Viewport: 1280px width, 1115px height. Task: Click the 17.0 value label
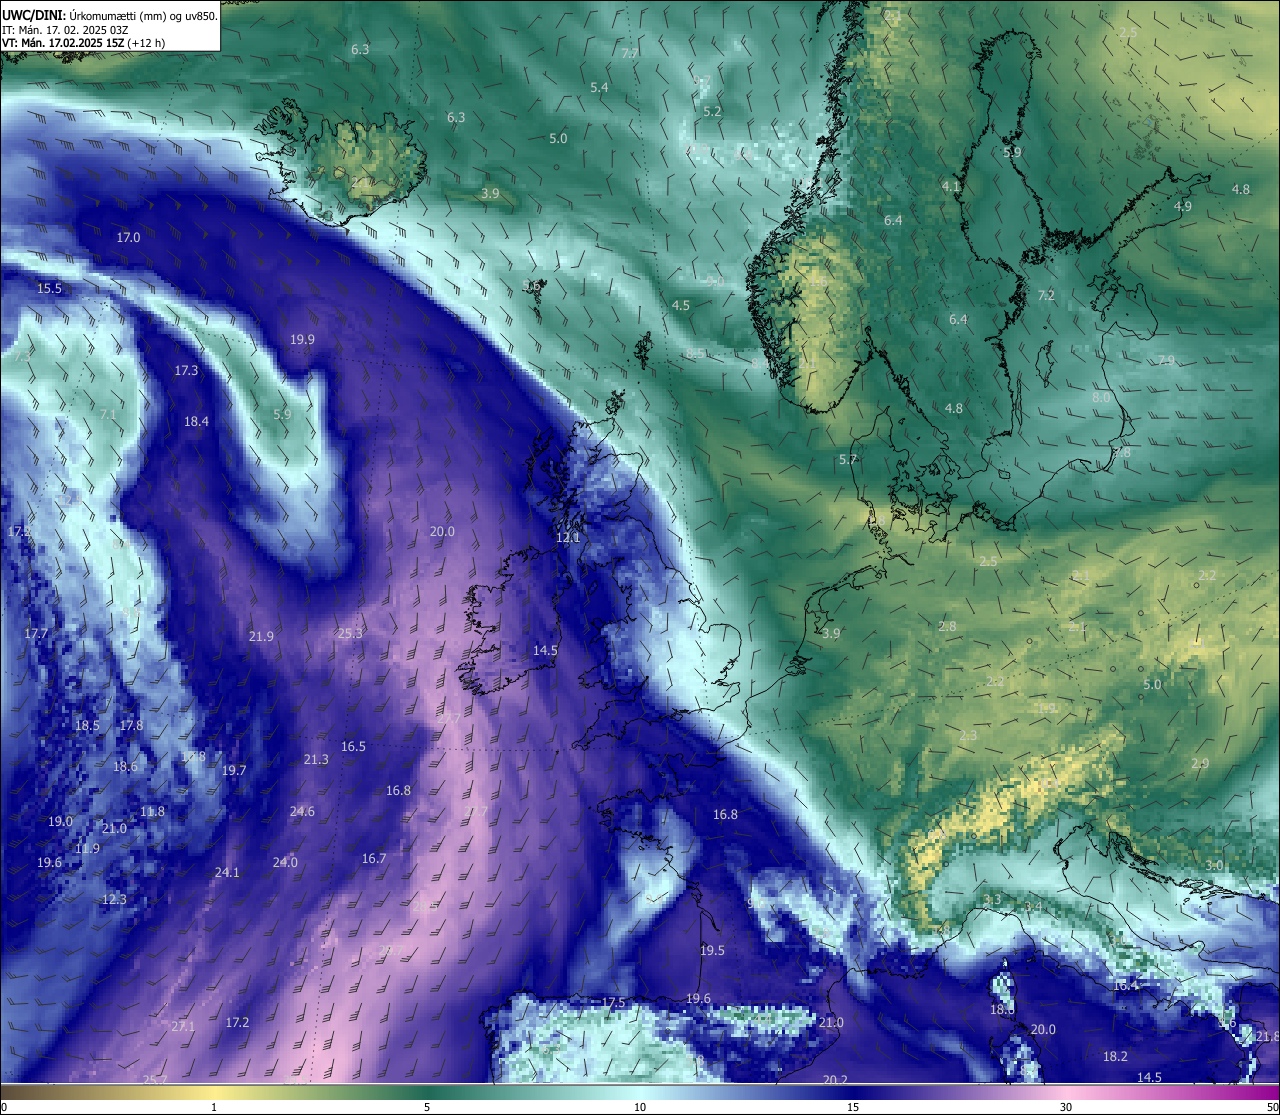(128, 238)
